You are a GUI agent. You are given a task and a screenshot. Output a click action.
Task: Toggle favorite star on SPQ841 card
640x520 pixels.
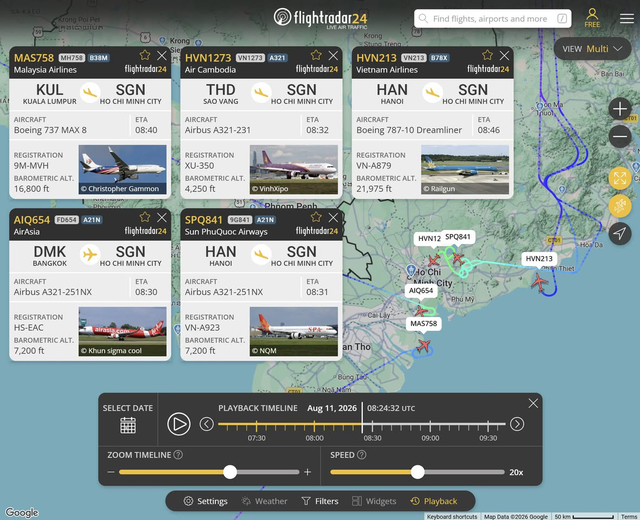tap(316, 217)
